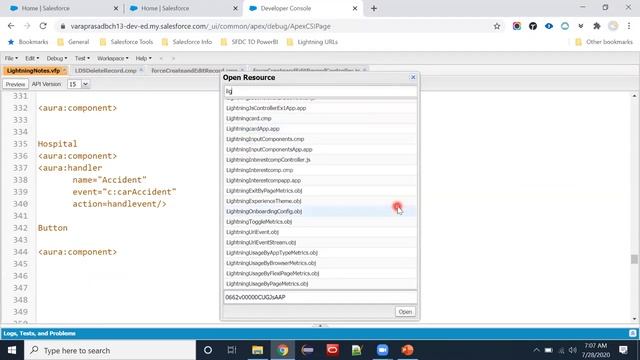This screenshot has width=640, height=360.
Task: Select LightningInterestcompapp.app in the list
Action: [x=320, y=180]
